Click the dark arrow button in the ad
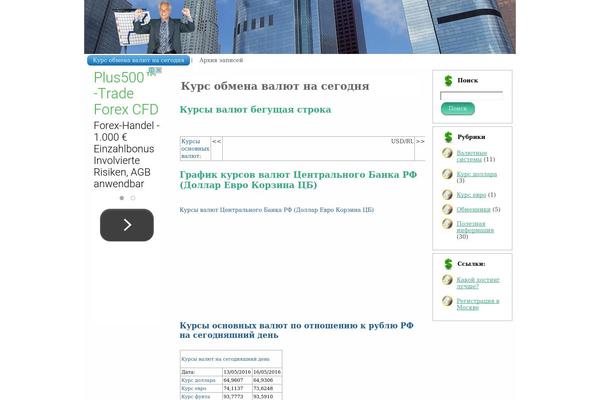 pyautogui.click(x=127, y=225)
